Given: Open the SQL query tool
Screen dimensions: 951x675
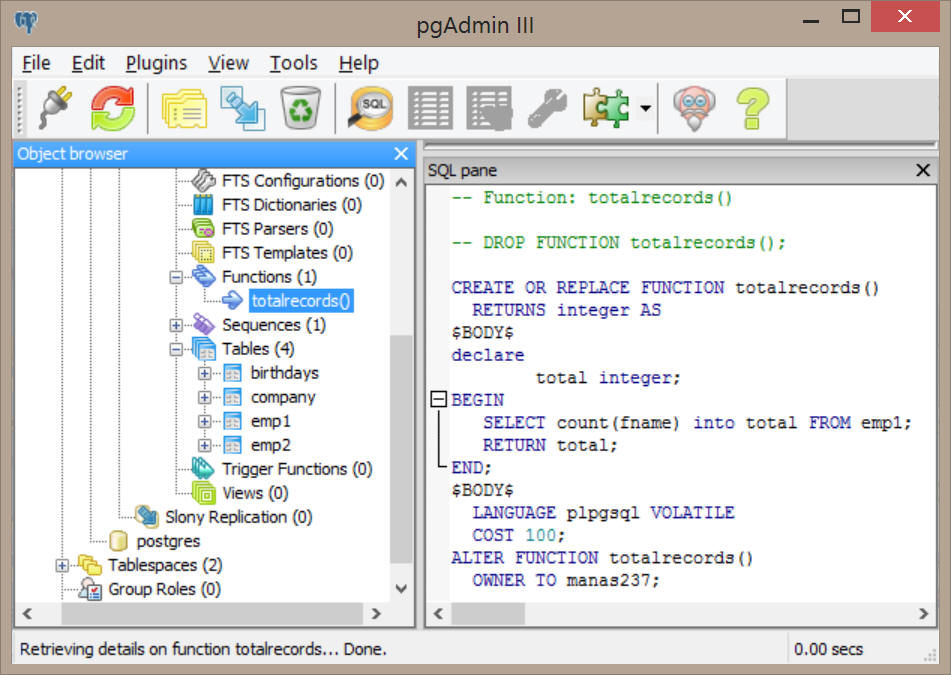Looking at the screenshot, I should coord(370,107).
